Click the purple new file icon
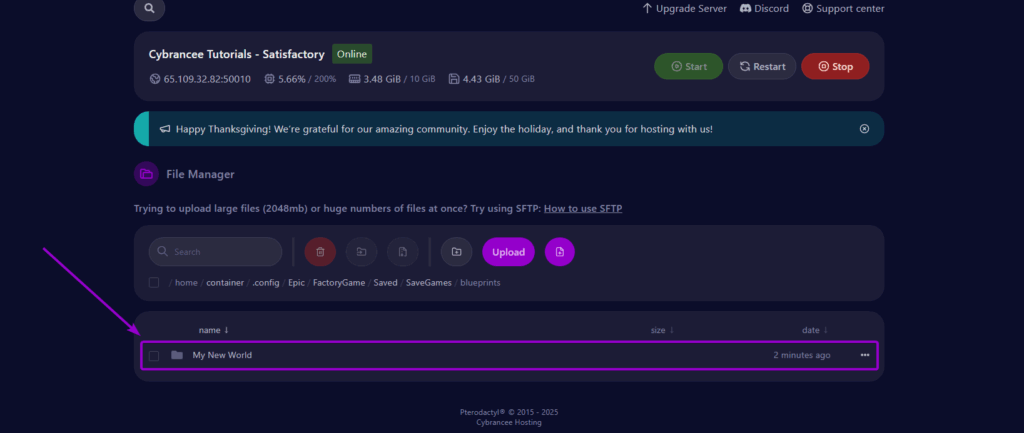This screenshot has height=433, width=1024. (560, 251)
